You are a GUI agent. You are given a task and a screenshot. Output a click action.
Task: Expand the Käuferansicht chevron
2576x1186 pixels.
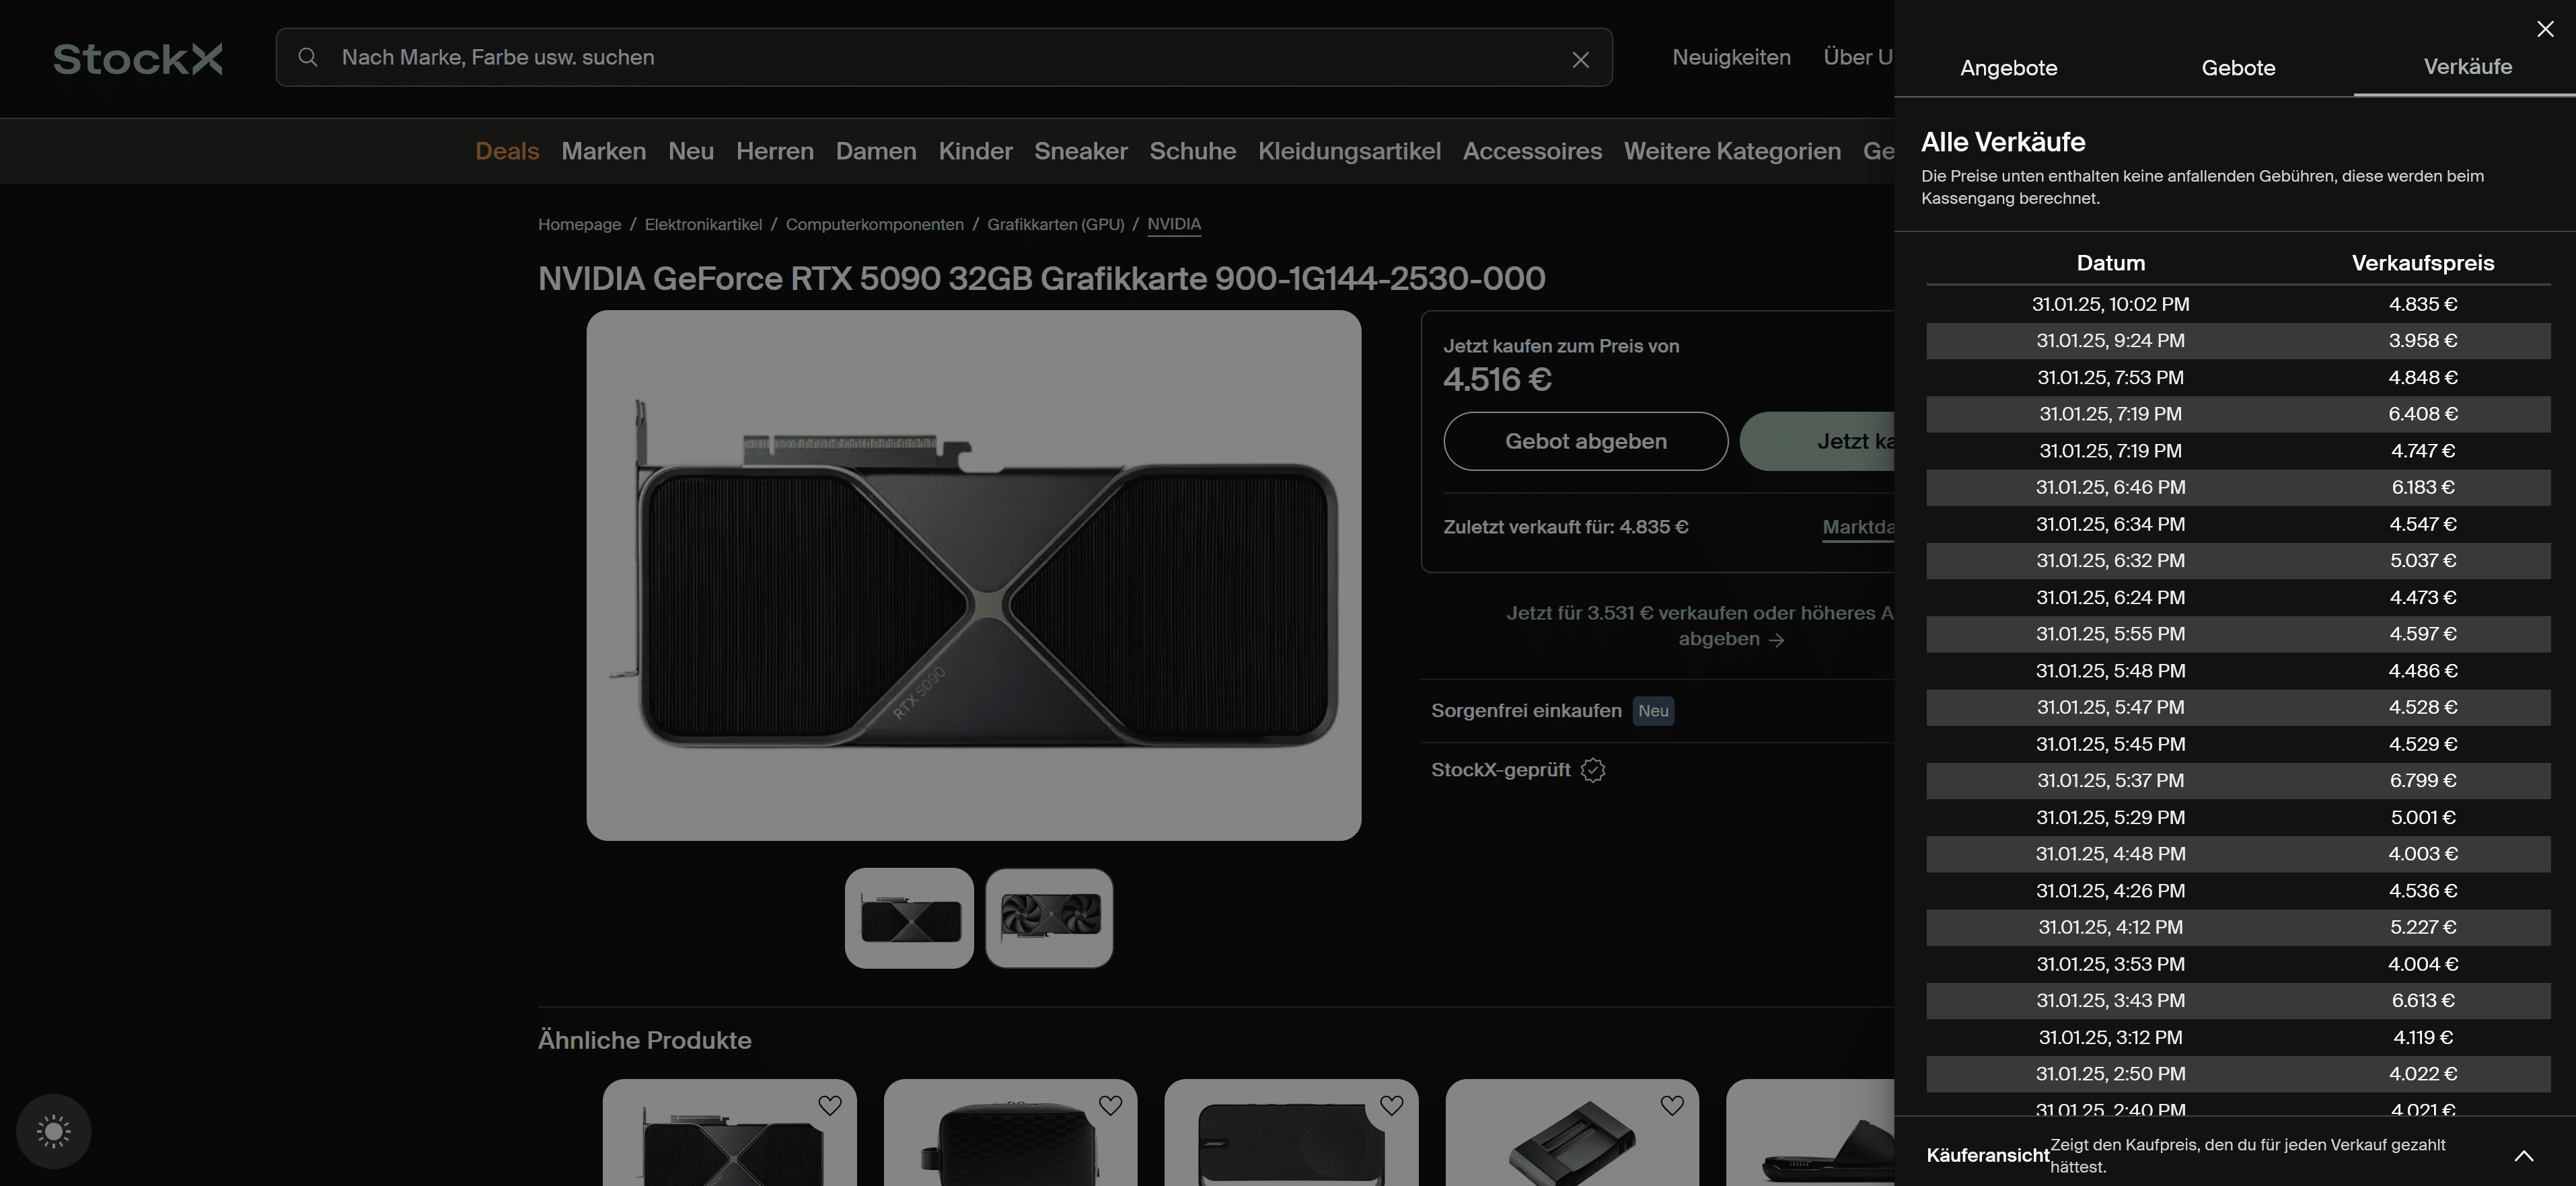(2524, 1156)
